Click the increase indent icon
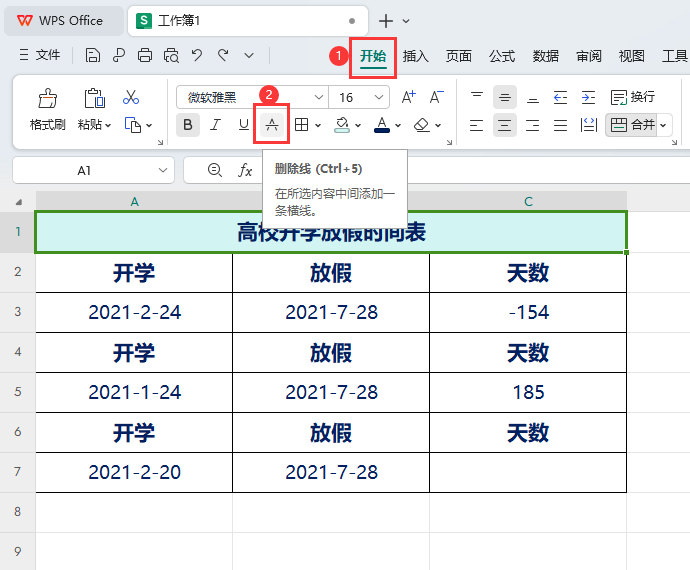This screenshot has height=570, width=690. 588,97
